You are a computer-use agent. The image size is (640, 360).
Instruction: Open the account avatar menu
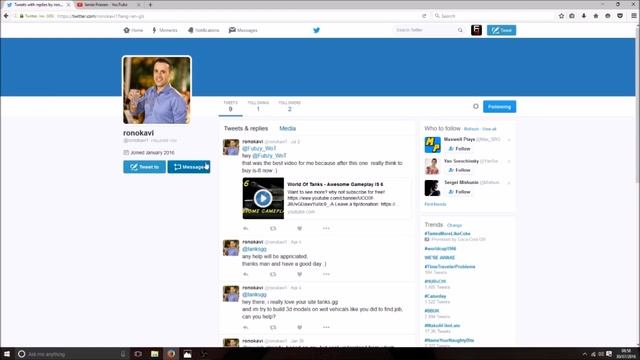click(476, 30)
